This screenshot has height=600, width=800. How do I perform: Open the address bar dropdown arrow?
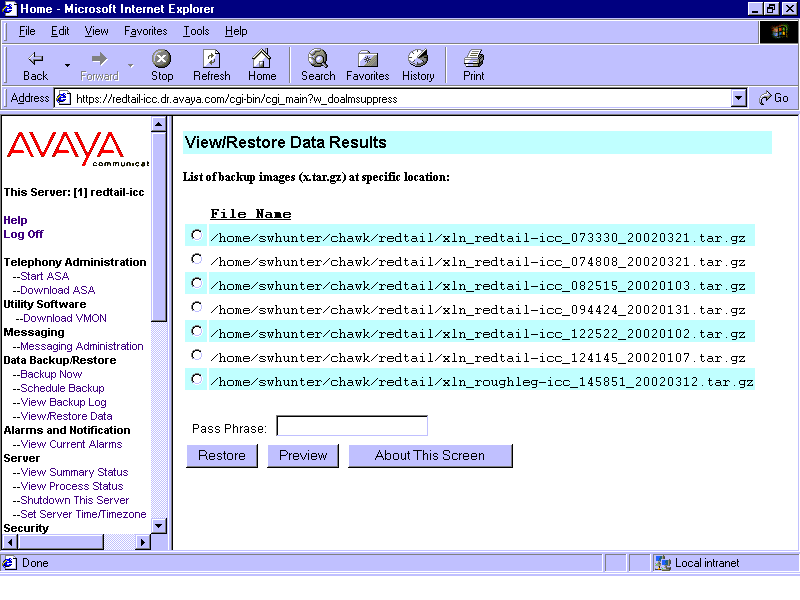click(738, 98)
